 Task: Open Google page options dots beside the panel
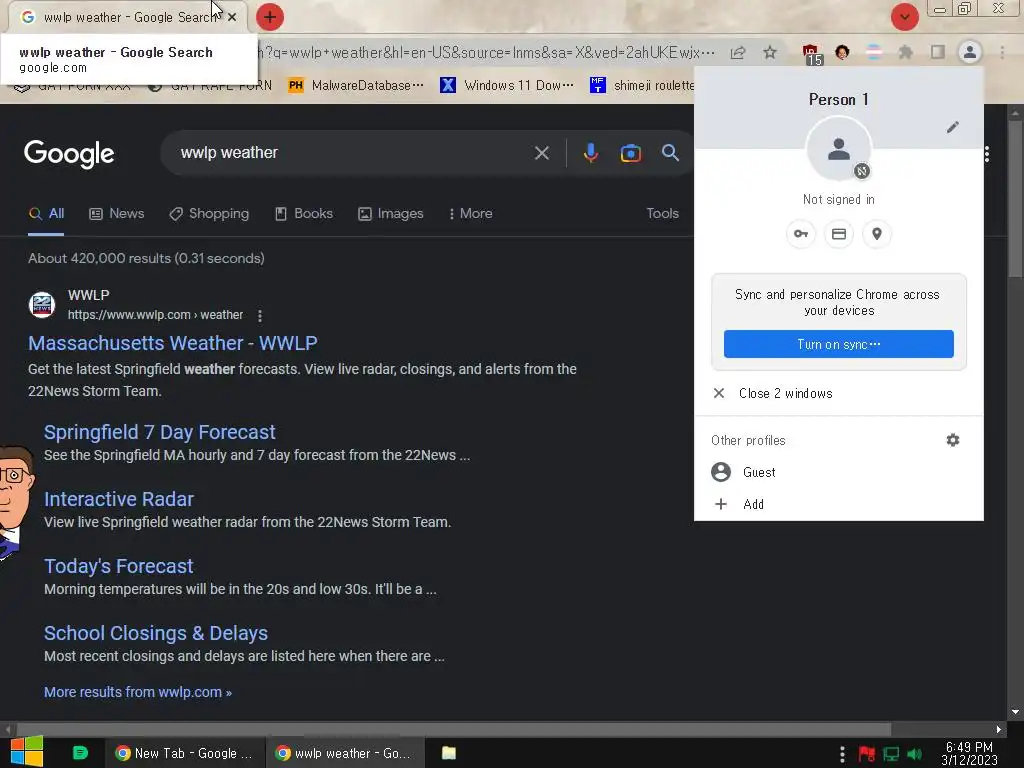[x=987, y=154]
